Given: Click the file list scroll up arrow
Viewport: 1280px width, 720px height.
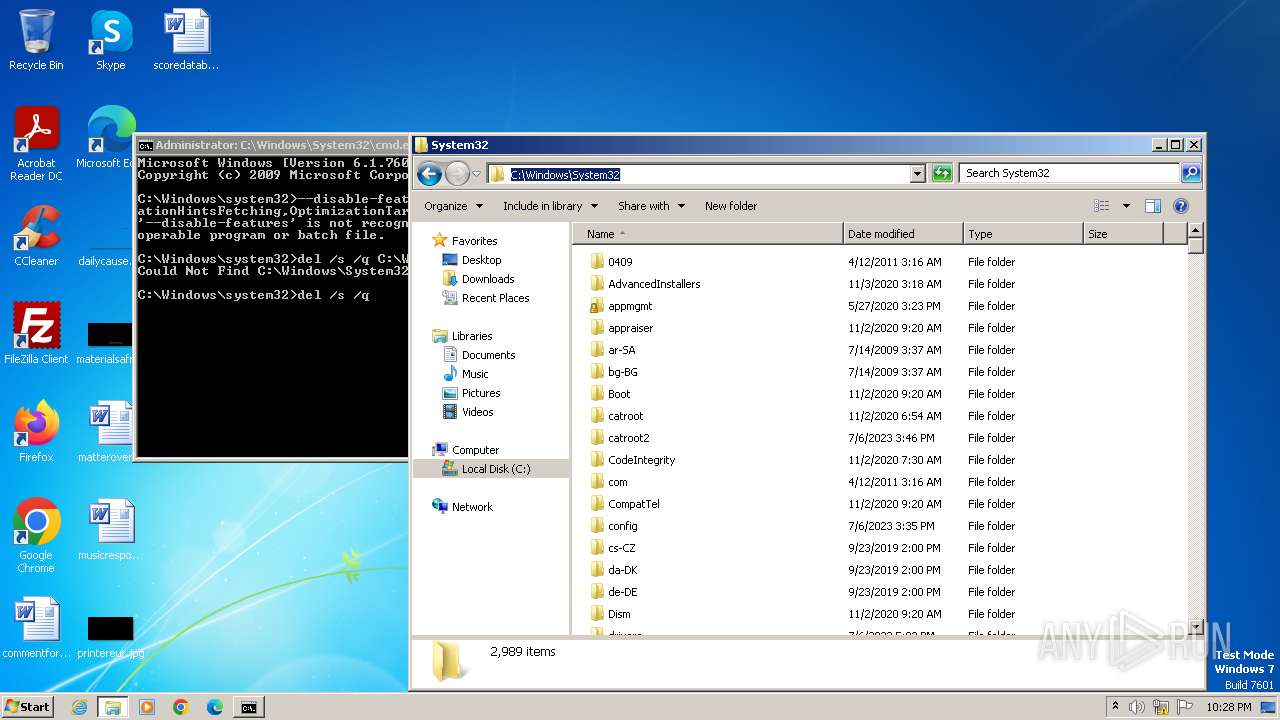Looking at the screenshot, I should click(1195, 231).
